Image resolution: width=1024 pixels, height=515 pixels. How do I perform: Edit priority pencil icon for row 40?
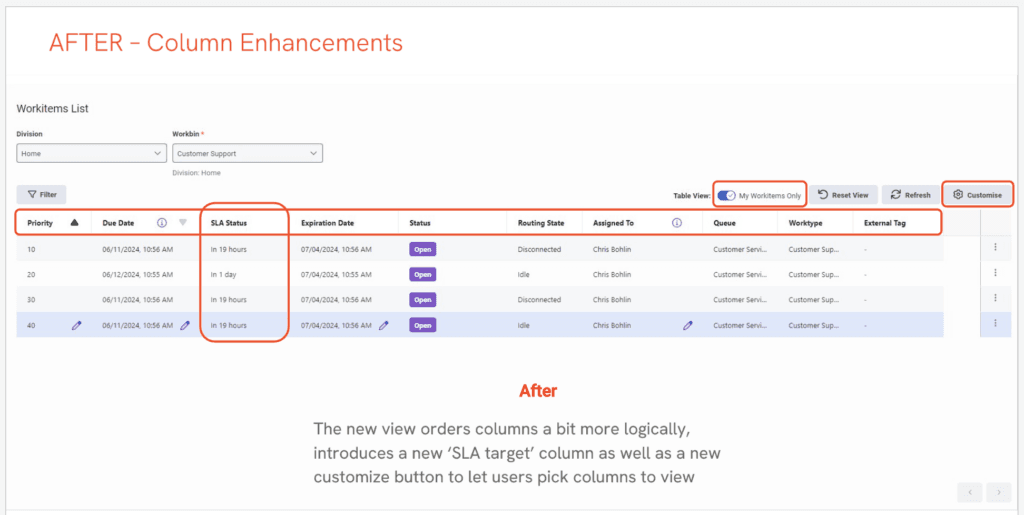click(77, 325)
